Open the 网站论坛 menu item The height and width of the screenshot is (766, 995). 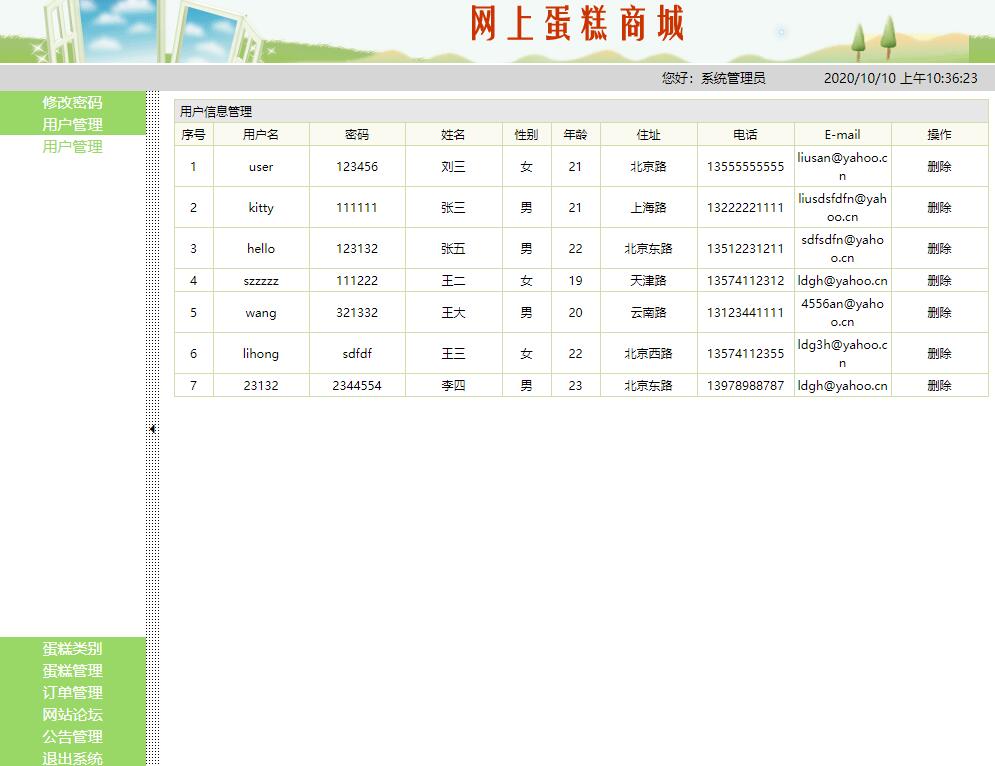(71, 715)
